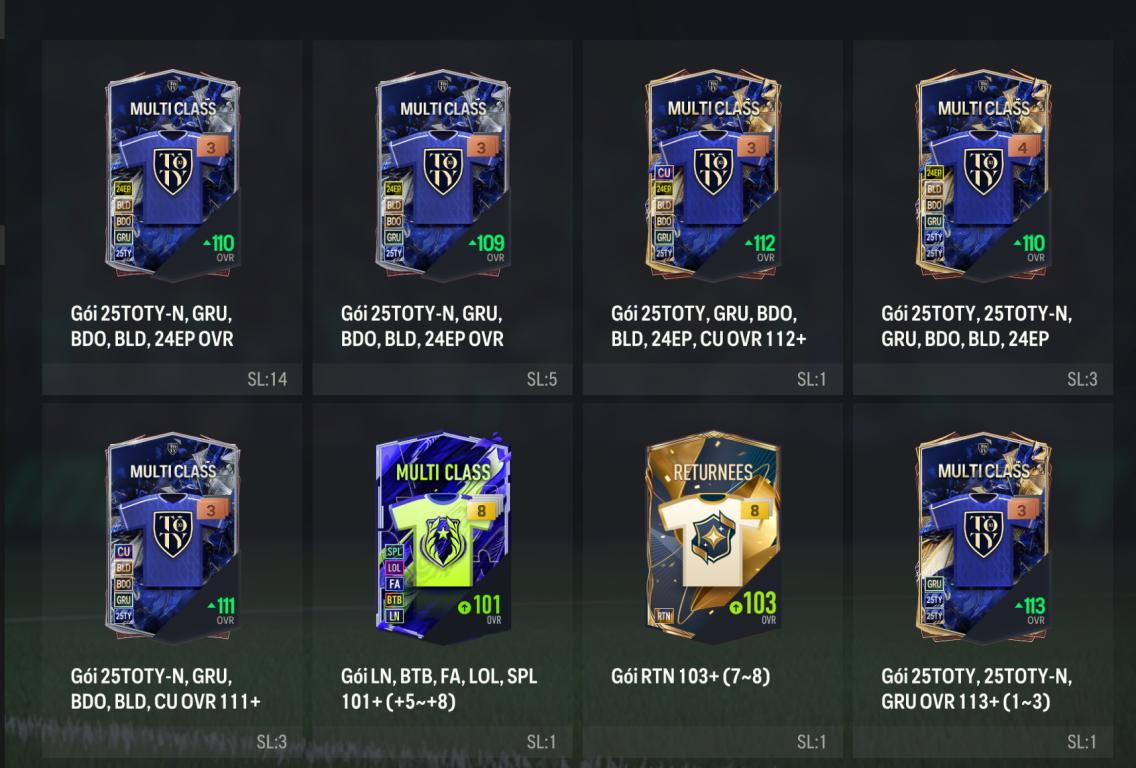
Task: Click the SL:14 quantity bar
Action: tap(172, 379)
